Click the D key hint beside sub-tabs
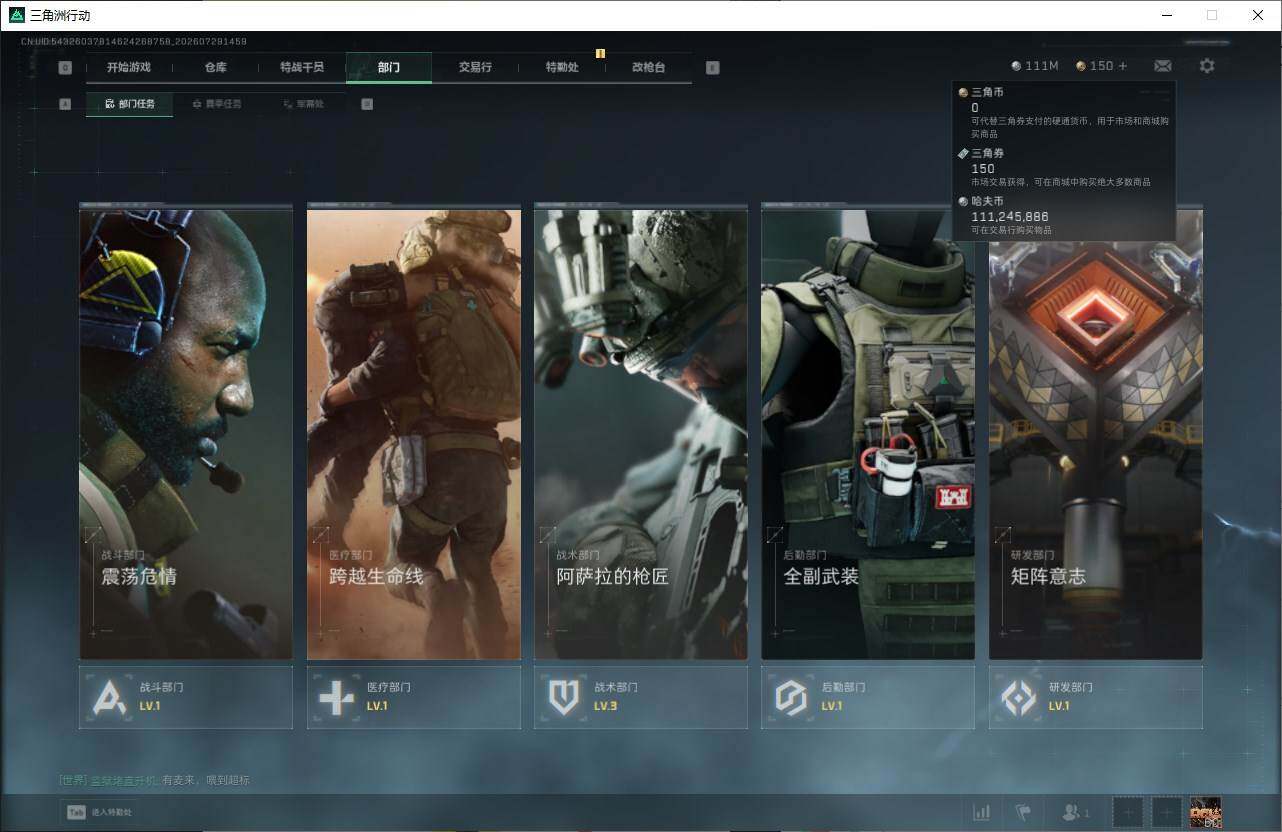This screenshot has height=832, width=1282. (x=367, y=104)
